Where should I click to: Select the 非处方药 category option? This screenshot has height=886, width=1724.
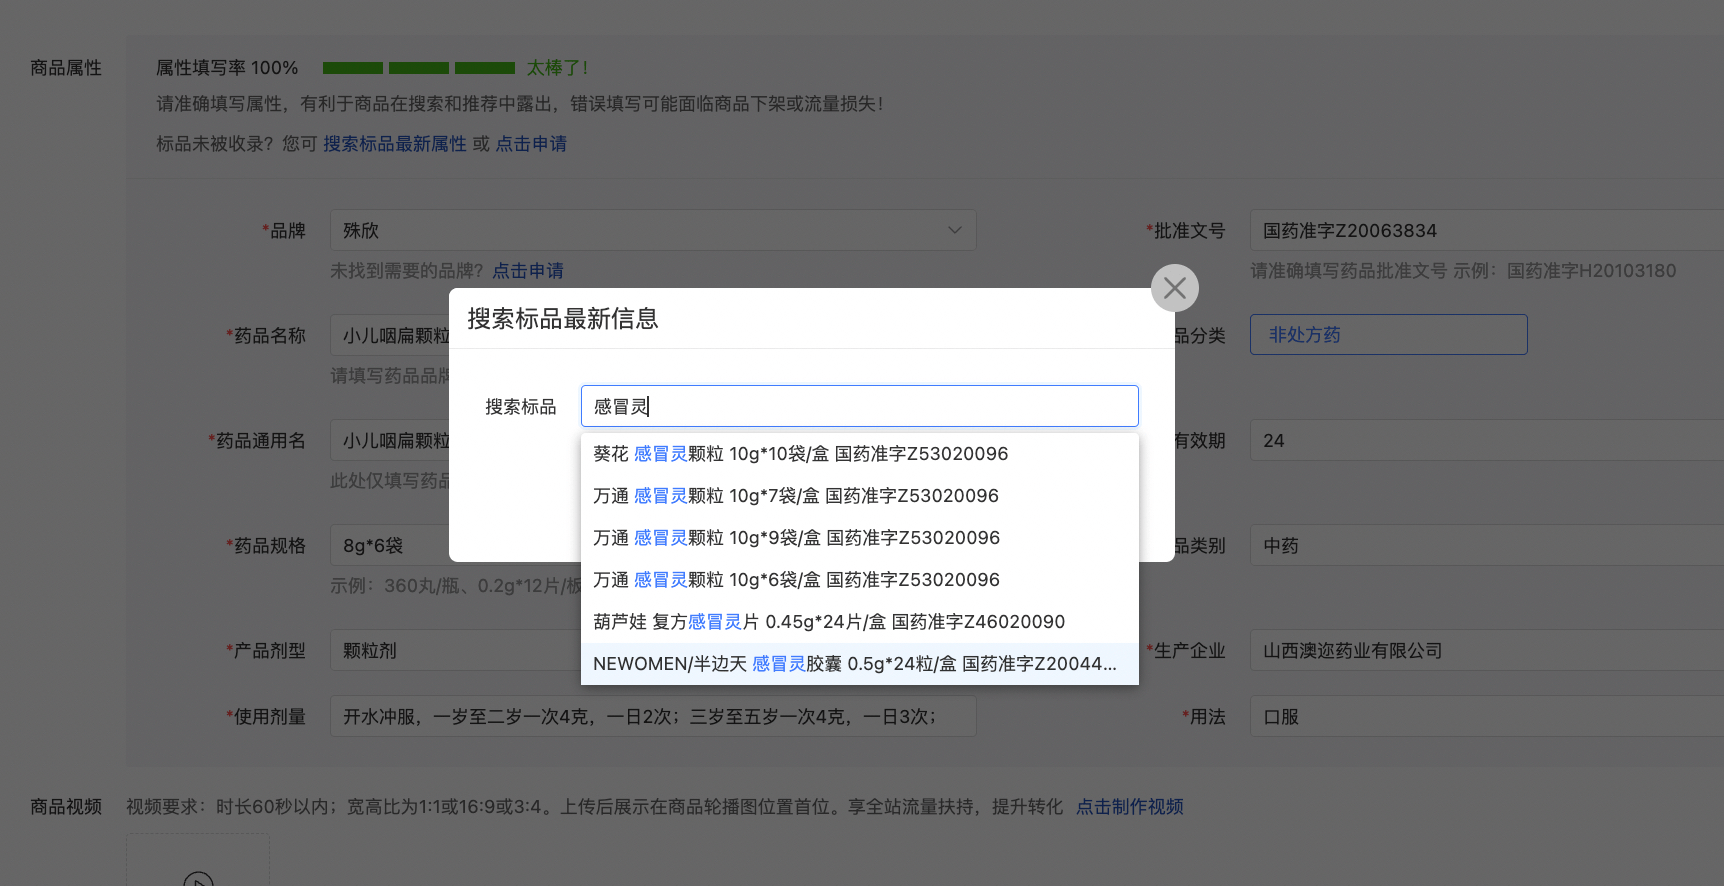(x=1388, y=334)
